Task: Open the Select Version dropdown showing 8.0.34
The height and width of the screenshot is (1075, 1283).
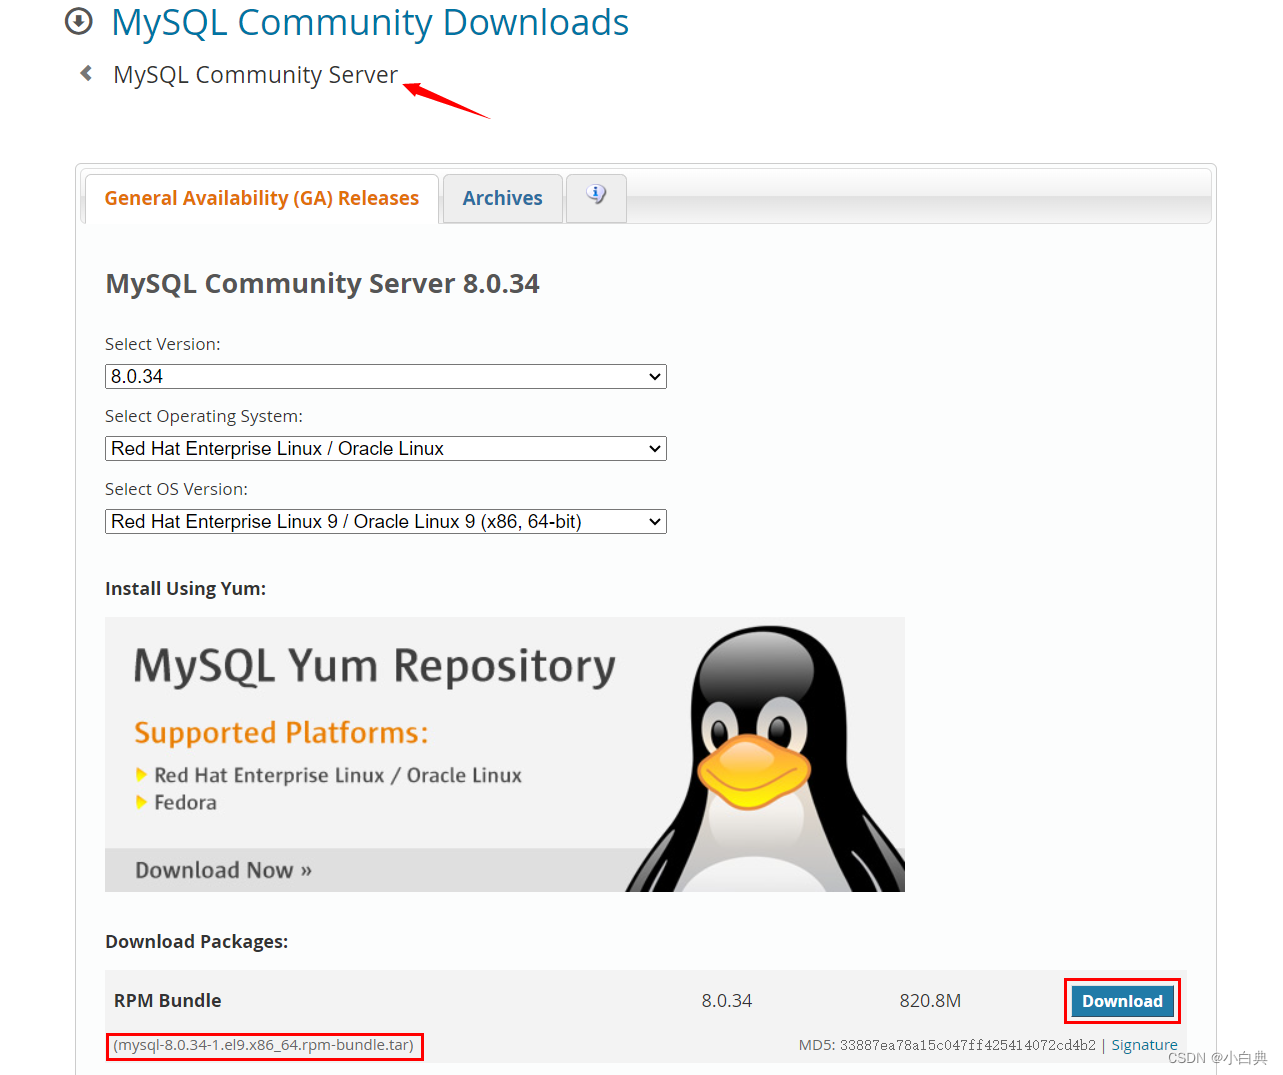Action: (x=385, y=376)
